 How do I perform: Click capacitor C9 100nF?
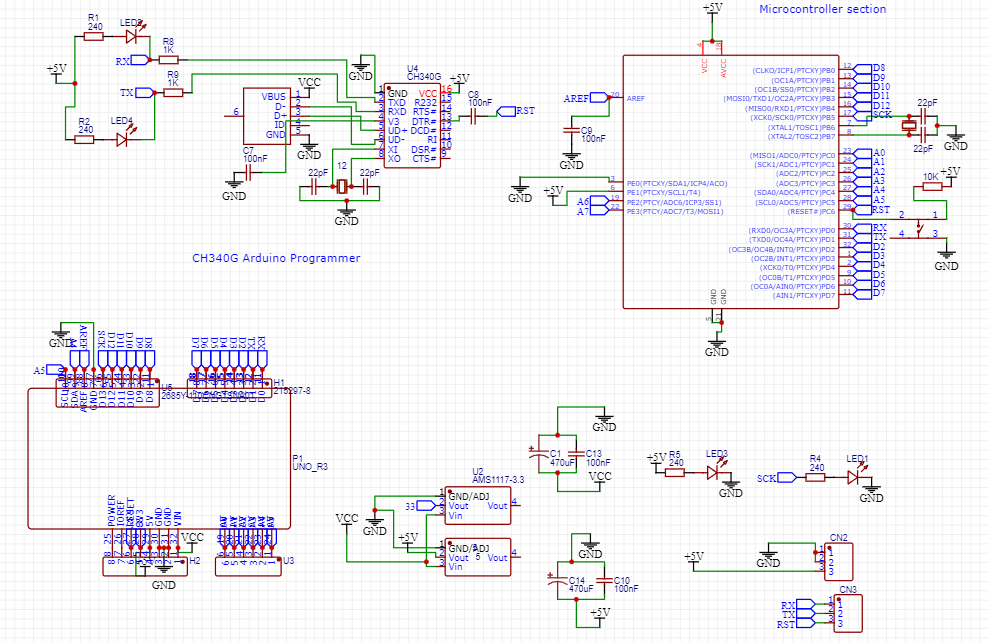[x=571, y=130]
